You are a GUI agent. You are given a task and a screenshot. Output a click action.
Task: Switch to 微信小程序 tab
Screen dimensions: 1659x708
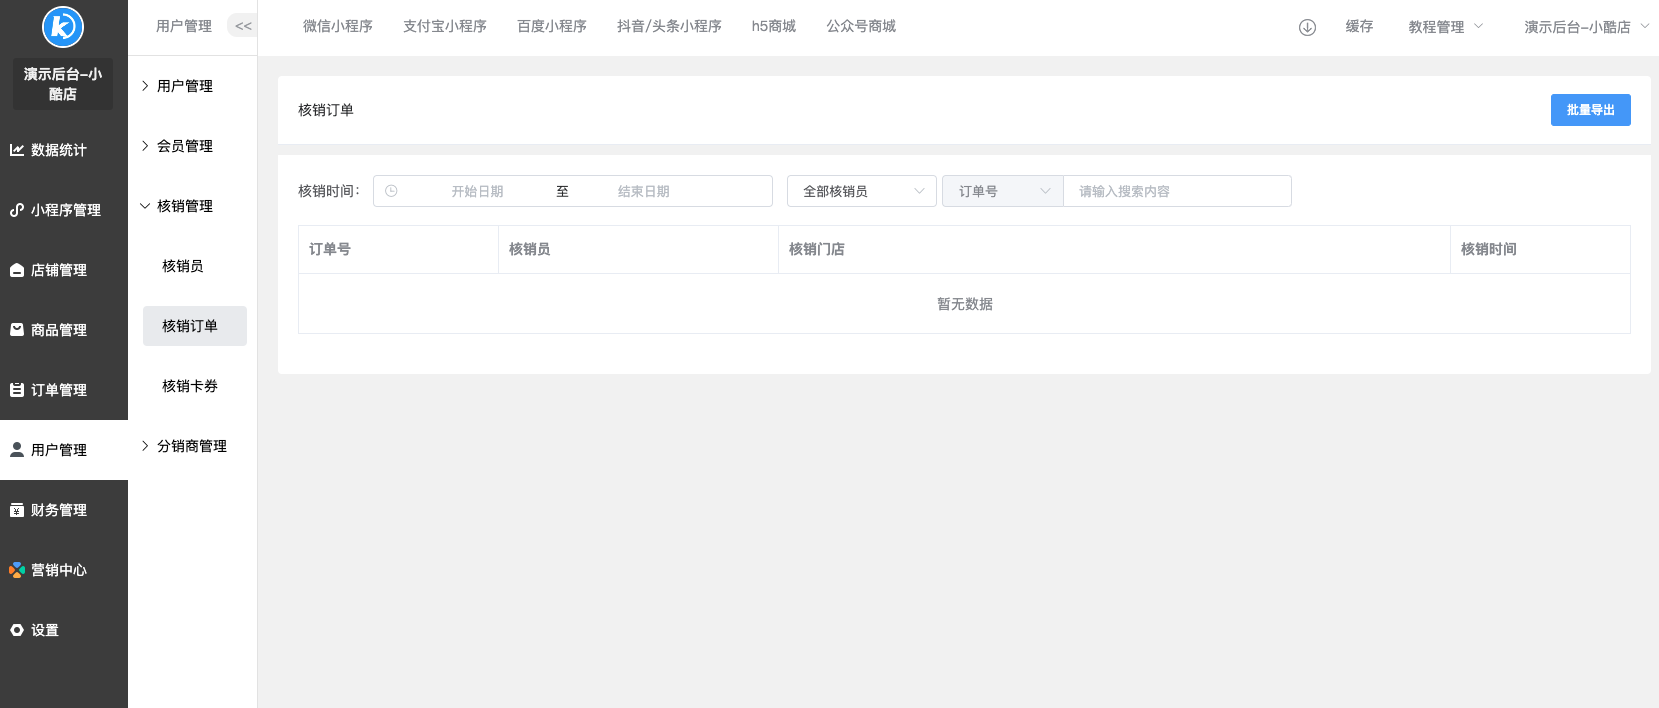338,26
